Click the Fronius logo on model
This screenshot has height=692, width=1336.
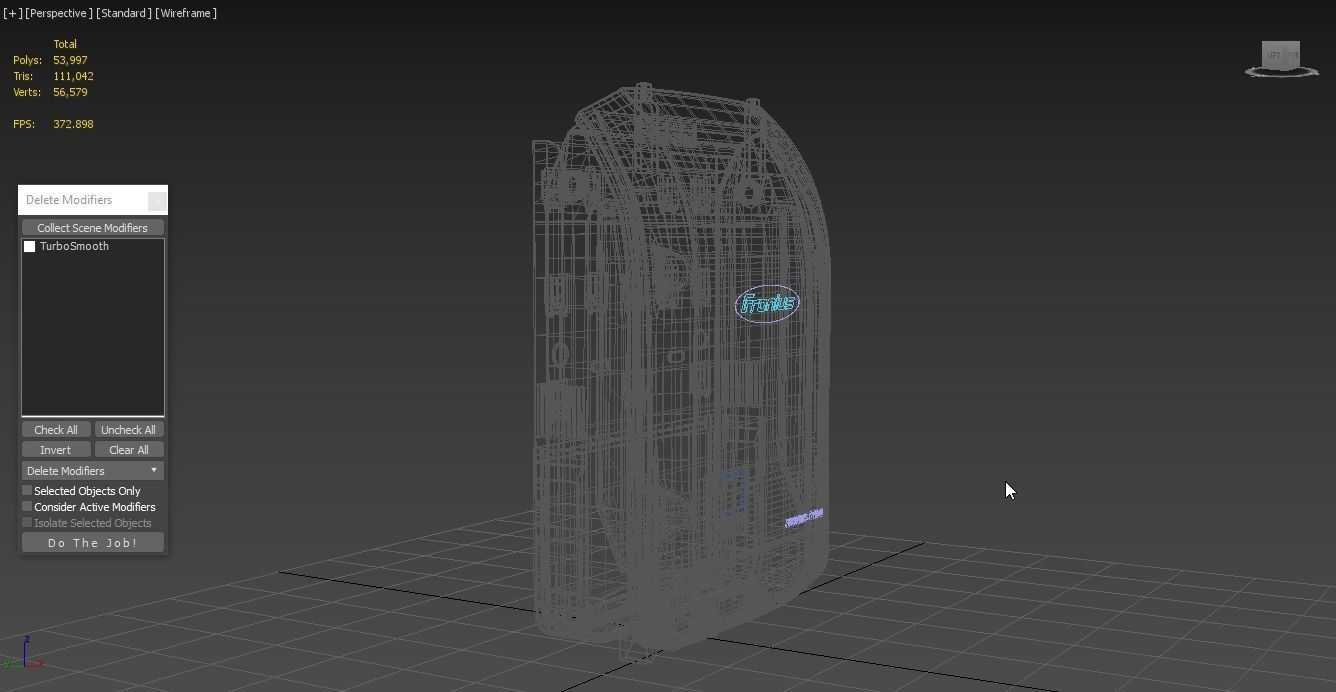pyautogui.click(x=767, y=304)
